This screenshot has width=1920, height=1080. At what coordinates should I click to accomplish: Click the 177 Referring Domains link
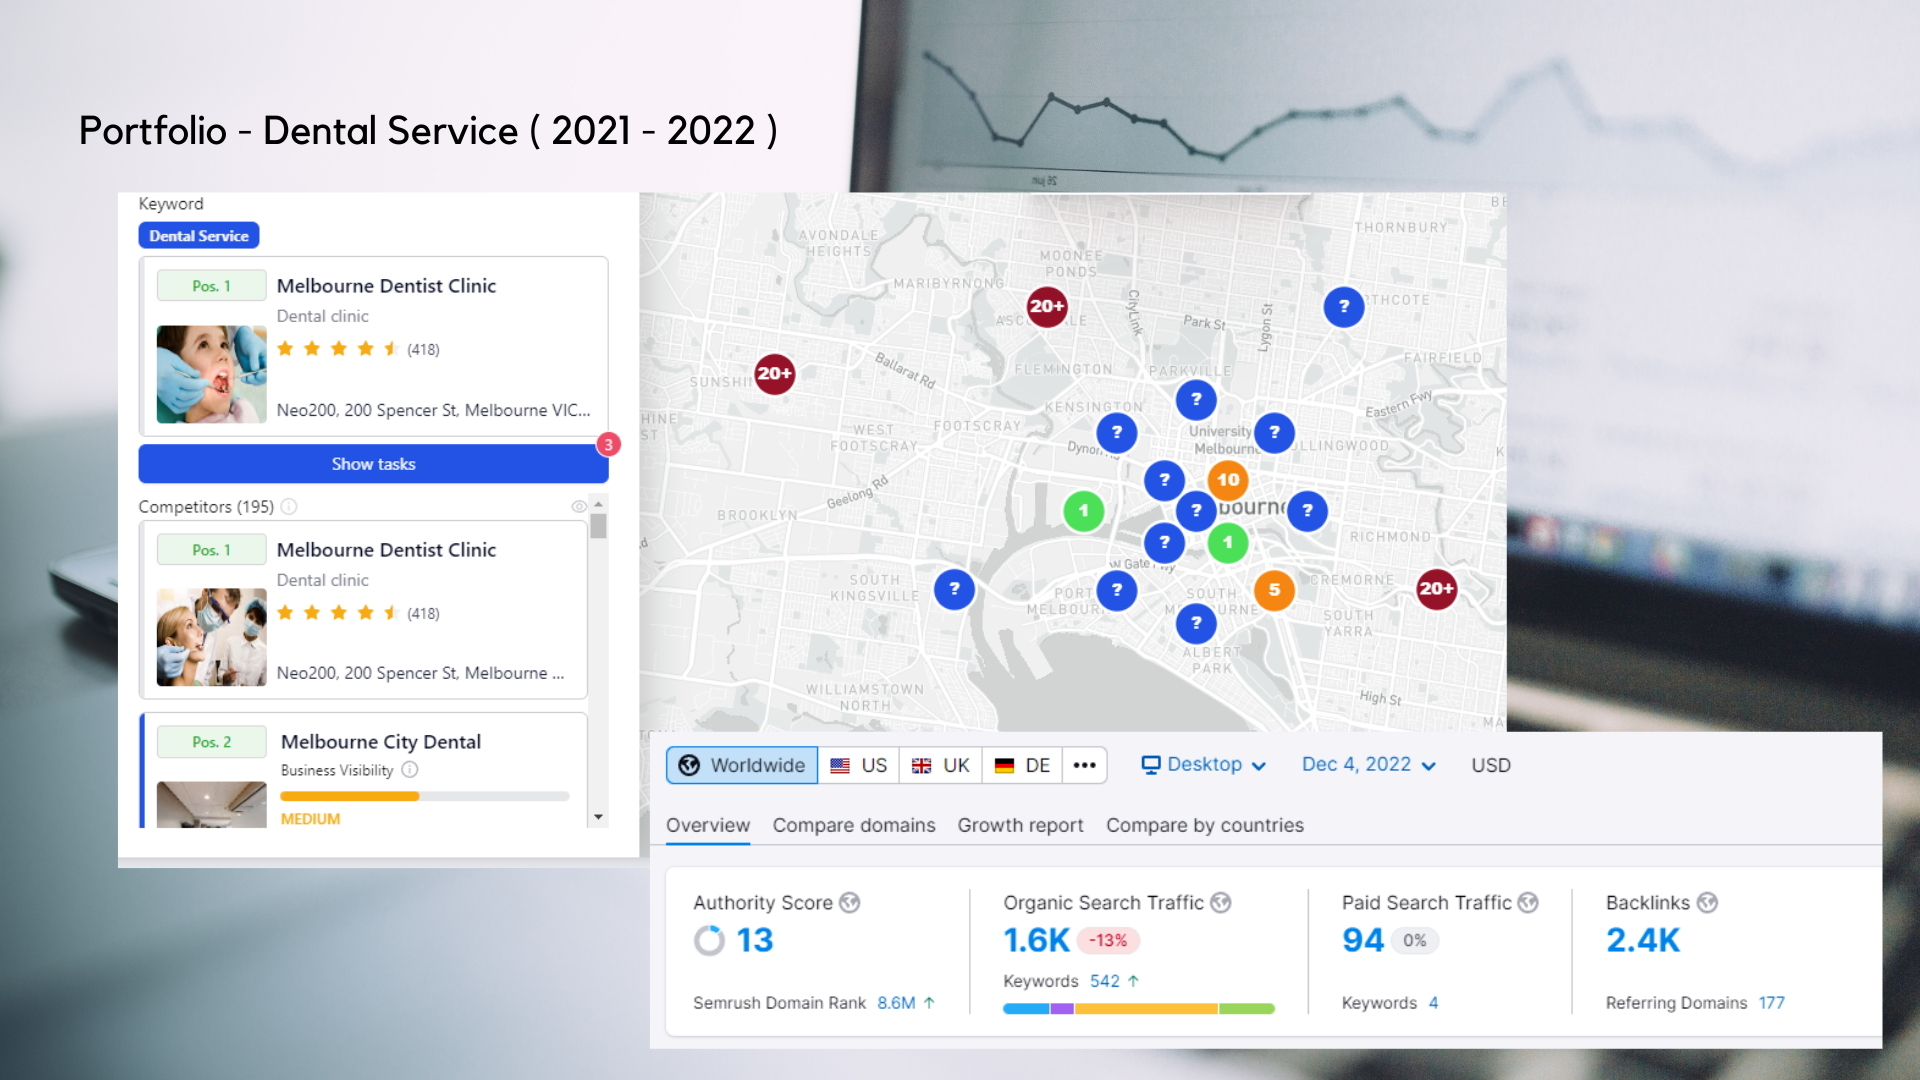(1771, 1003)
